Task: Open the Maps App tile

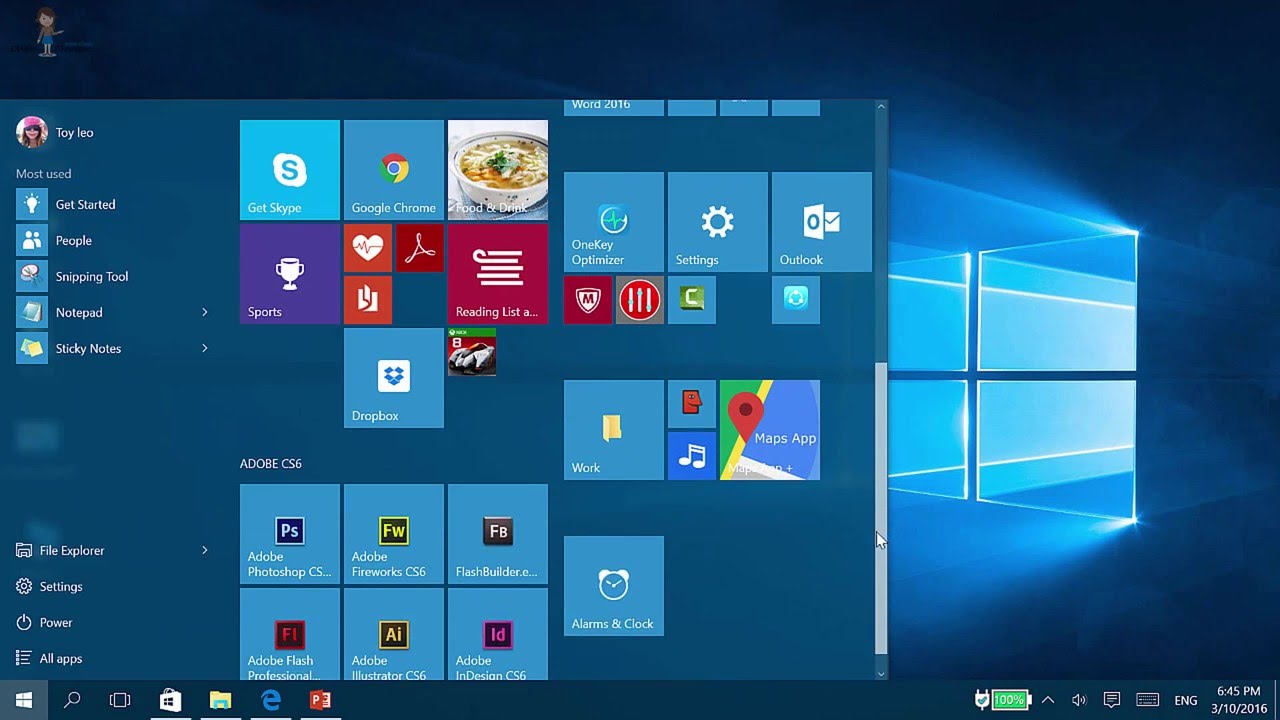Action: (770, 430)
